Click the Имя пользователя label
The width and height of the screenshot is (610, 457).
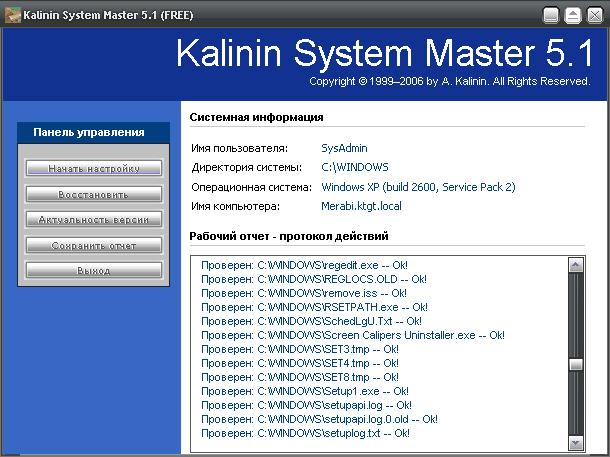(x=239, y=148)
